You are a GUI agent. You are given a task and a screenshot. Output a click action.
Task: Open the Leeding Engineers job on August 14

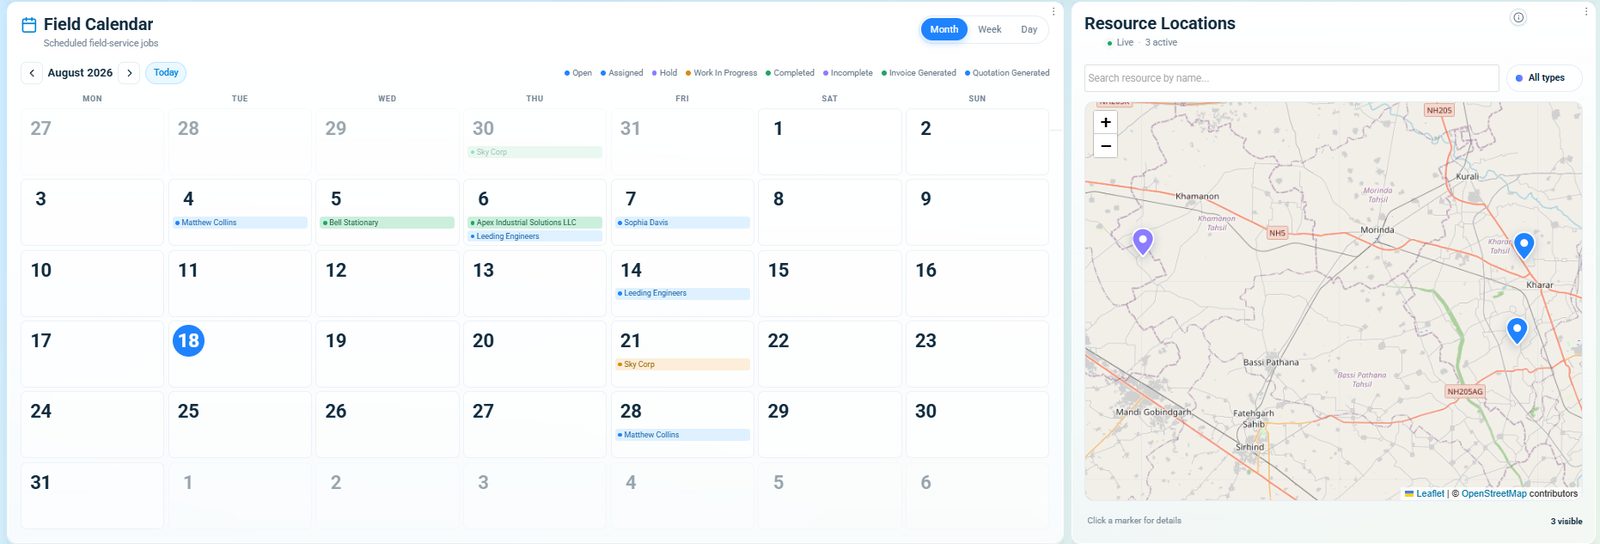pos(682,294)
